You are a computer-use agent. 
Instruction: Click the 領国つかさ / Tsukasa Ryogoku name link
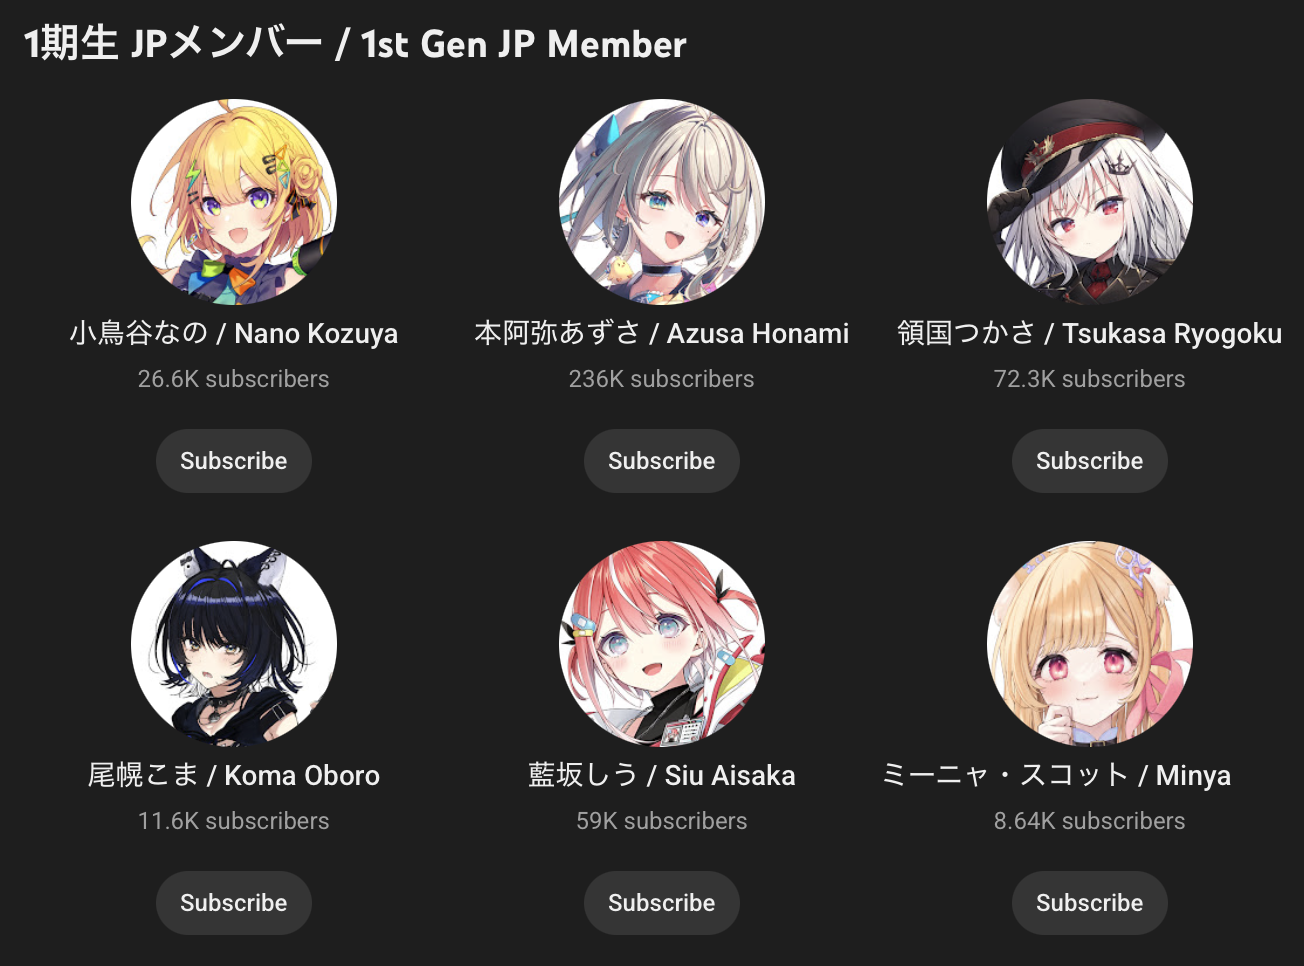tap(1090, 334)
